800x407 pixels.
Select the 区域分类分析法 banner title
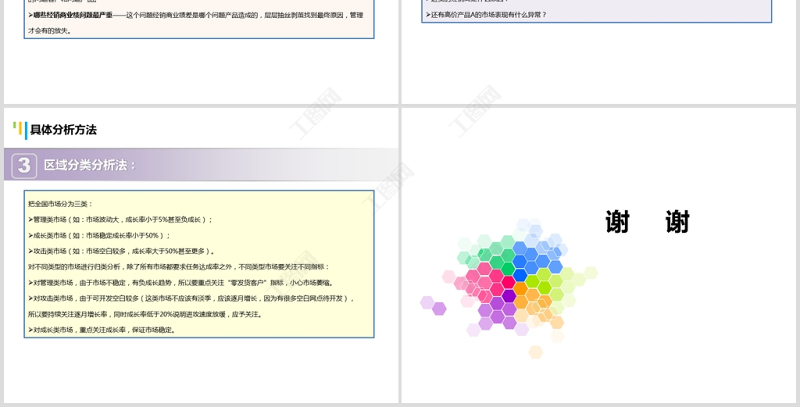pyautogui.click(x=90, y=165)
